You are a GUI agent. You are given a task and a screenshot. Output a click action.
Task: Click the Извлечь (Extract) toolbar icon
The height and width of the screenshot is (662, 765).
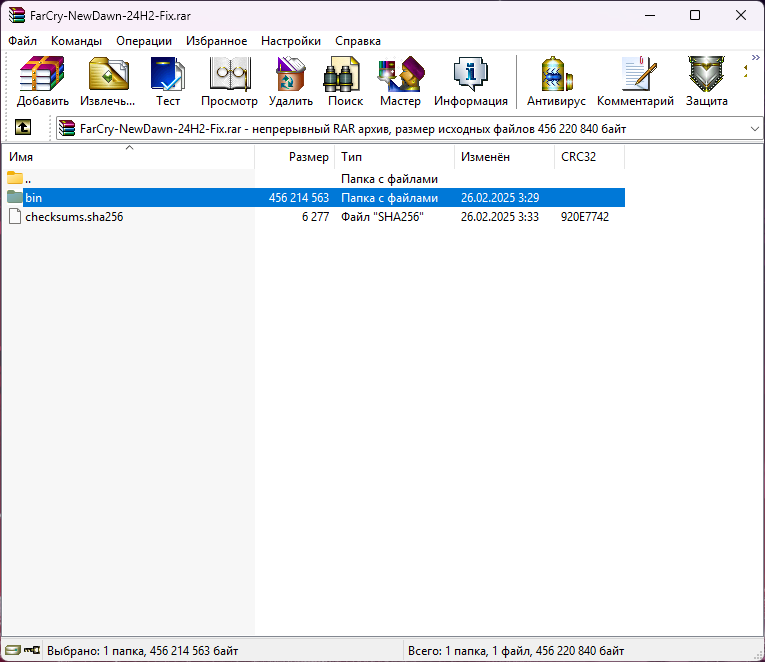(x=108, y=81)
